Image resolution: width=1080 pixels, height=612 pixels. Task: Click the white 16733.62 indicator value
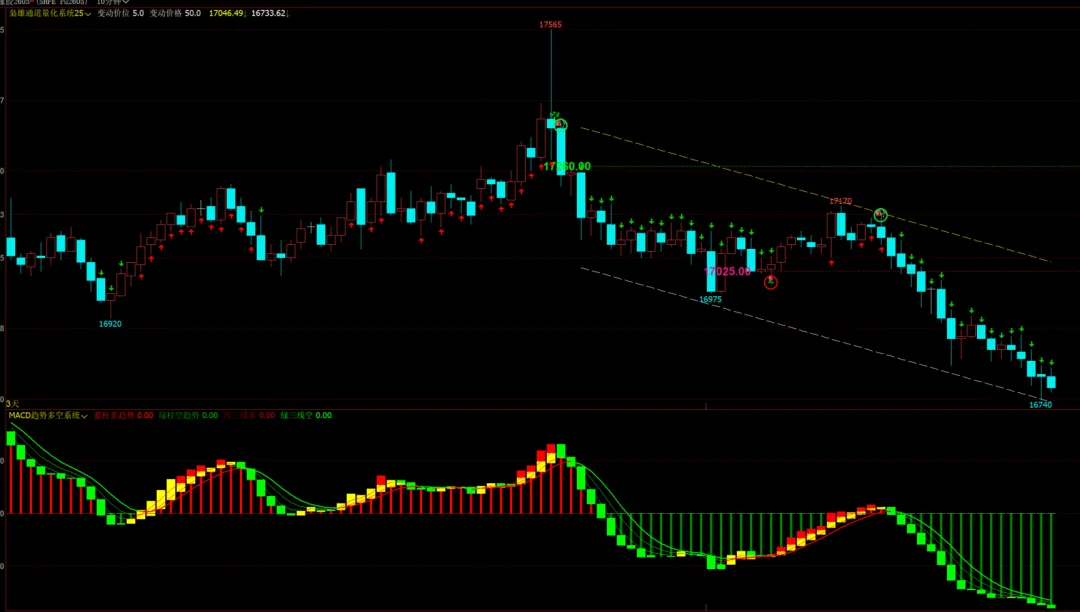269,14
